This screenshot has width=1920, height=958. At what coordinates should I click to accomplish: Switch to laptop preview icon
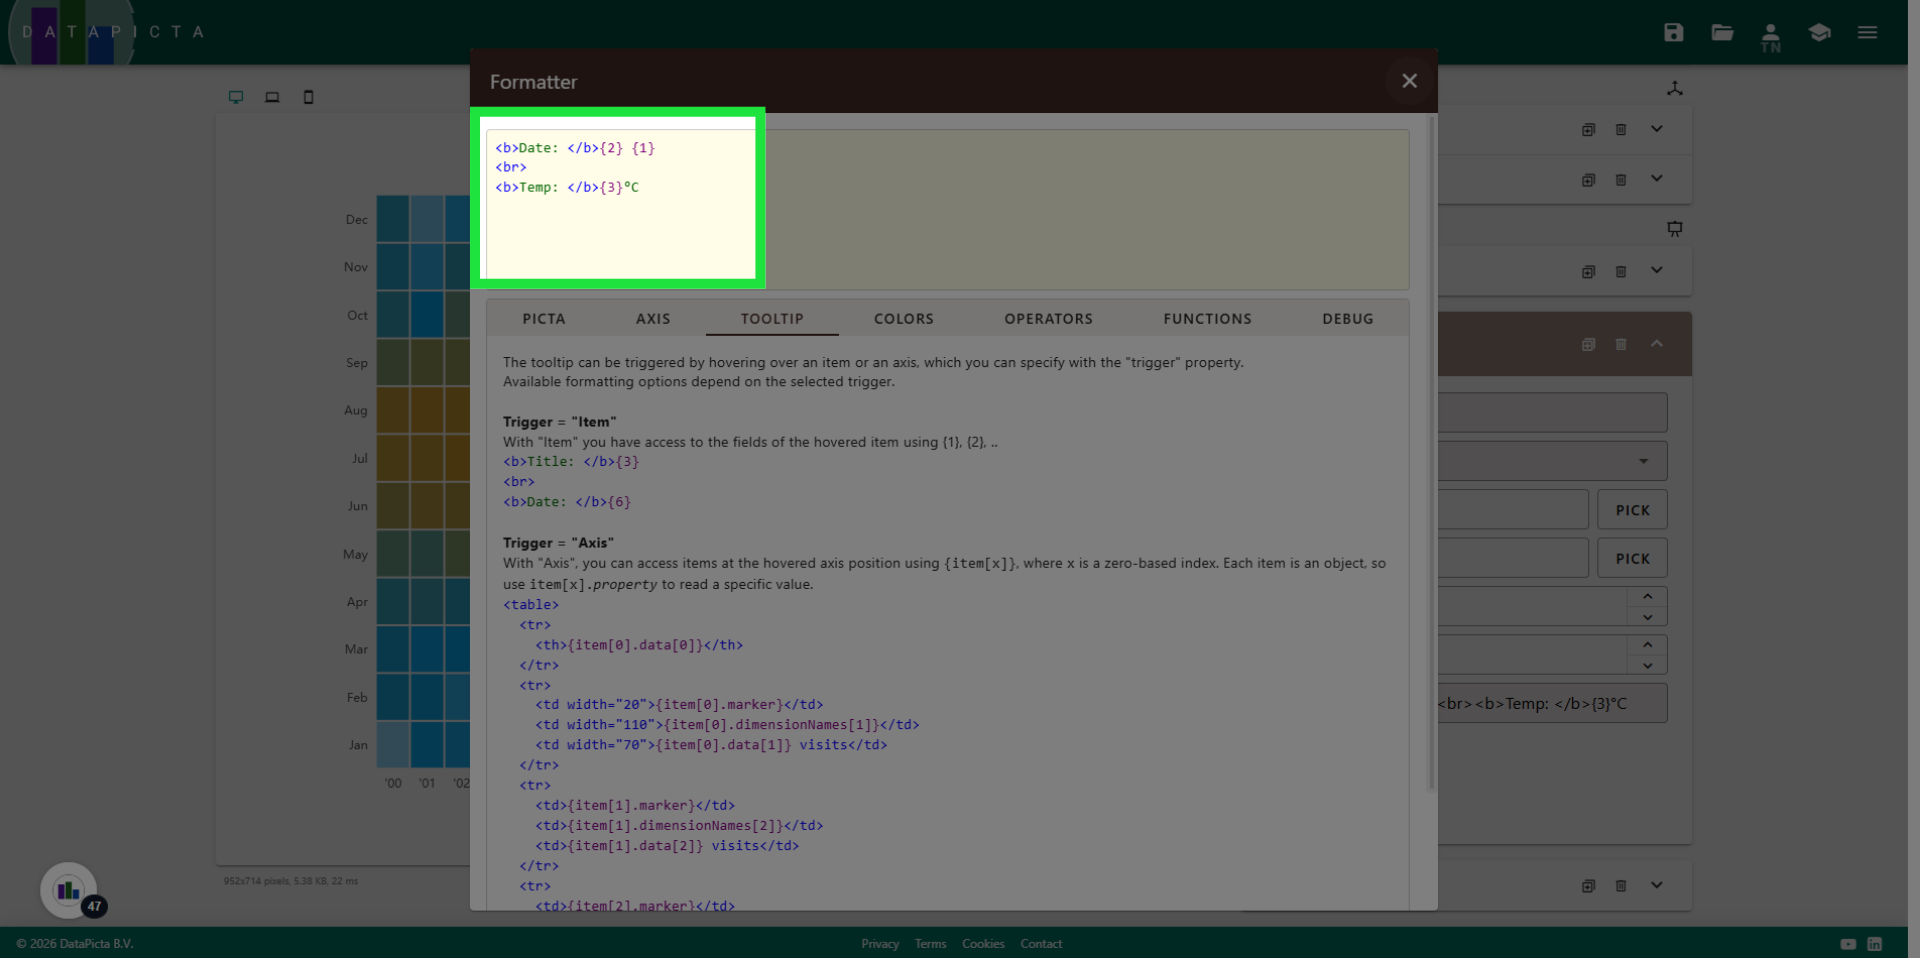click(x=272, y=97)
